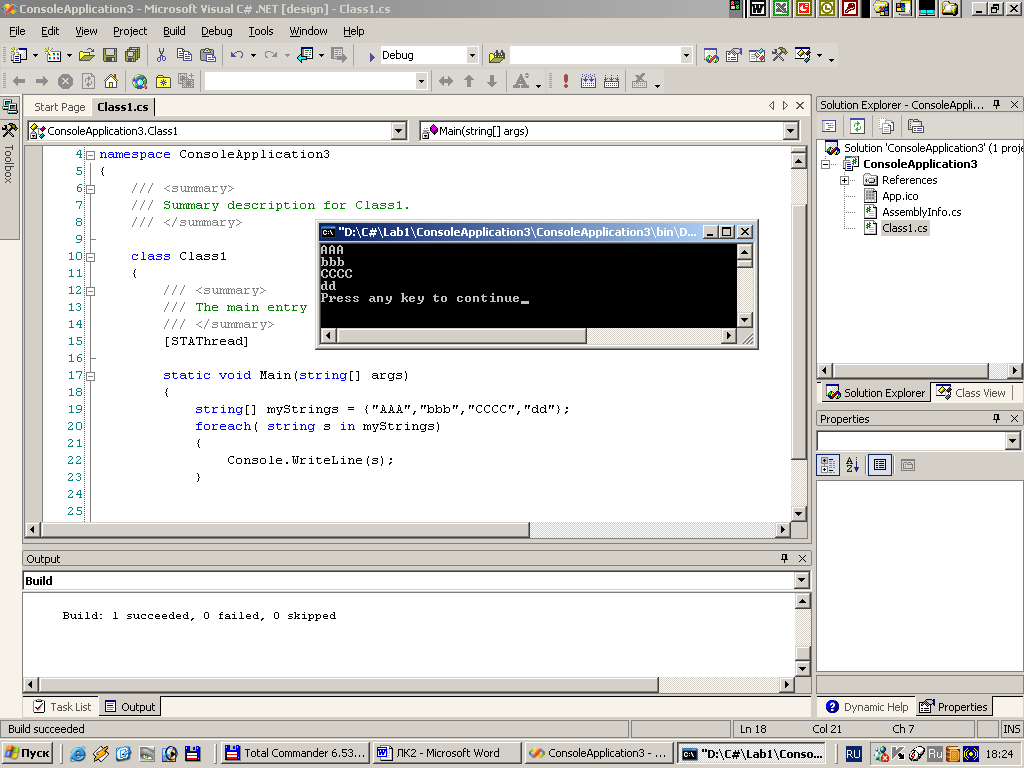This screenshot has height=768, width=1024.
Task: Click the RU language indicator in tray
Action: (x=853, y=754)
